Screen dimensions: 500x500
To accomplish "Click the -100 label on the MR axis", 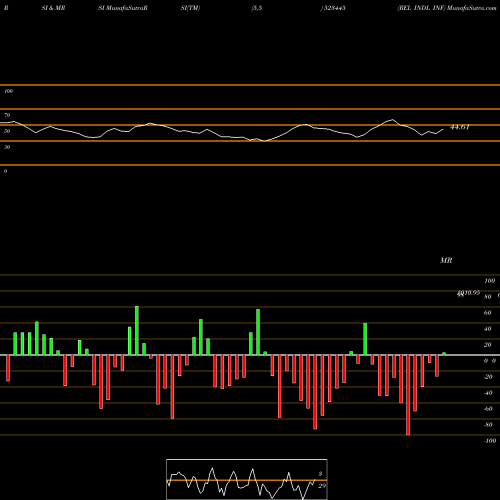I will point(490,441).
